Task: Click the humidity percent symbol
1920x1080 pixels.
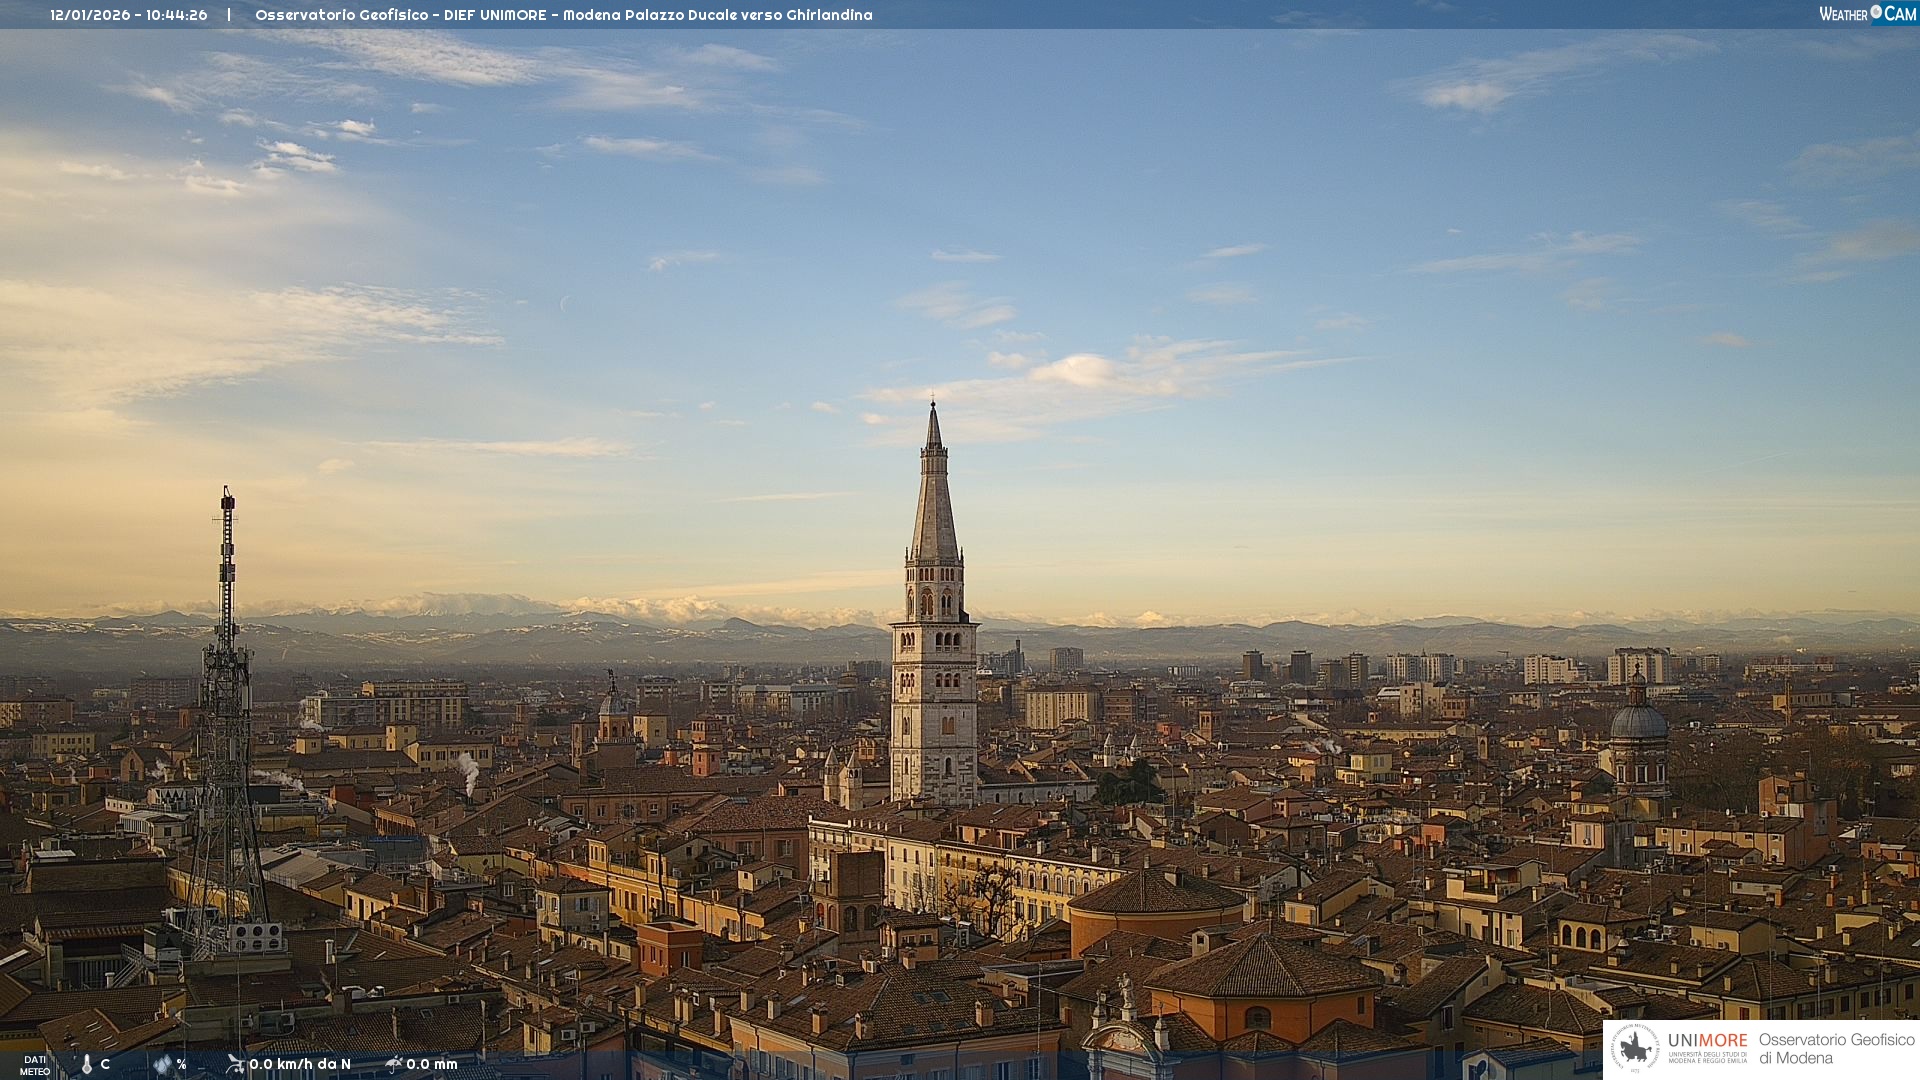Action: click(x=182, y=1064)
